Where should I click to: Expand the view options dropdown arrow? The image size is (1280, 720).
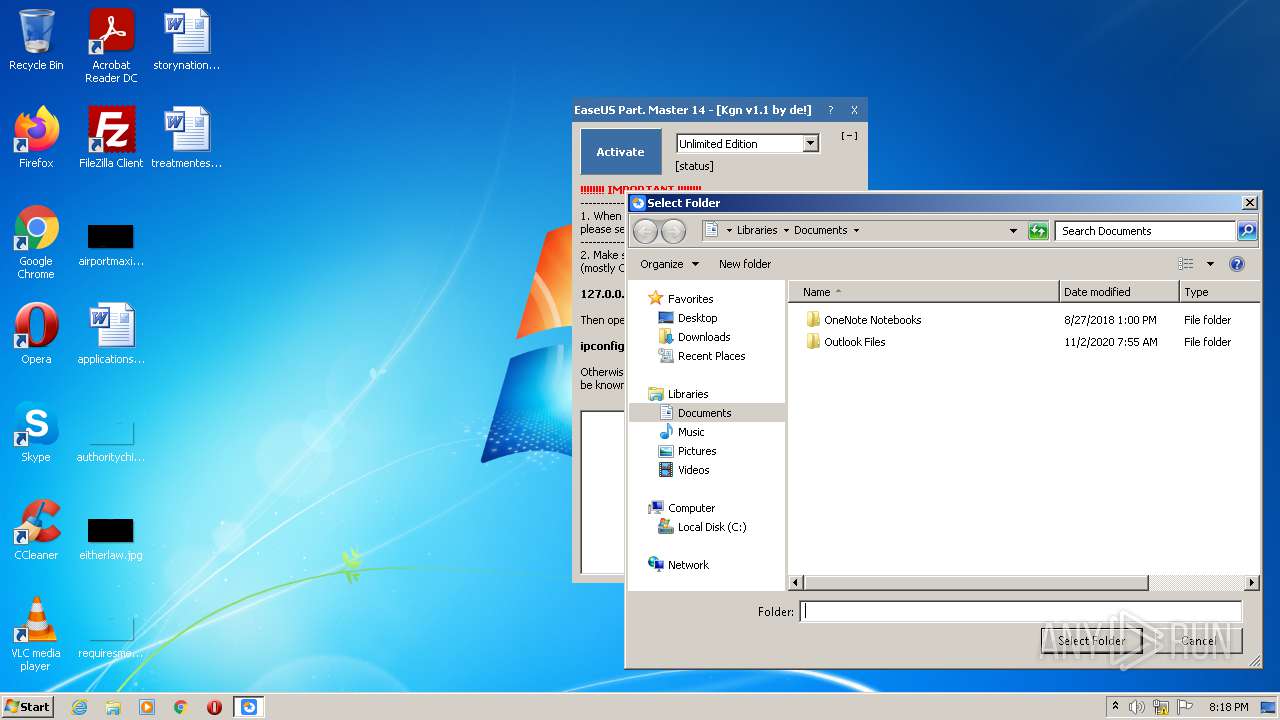pos(1210,264)
